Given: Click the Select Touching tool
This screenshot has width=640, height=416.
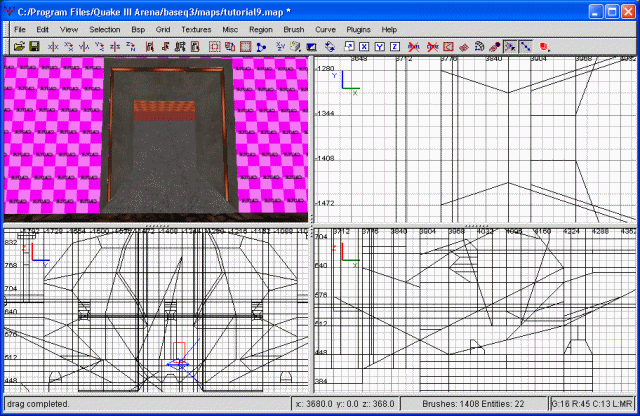Looking at the screenshot, I should click(165, 47).
